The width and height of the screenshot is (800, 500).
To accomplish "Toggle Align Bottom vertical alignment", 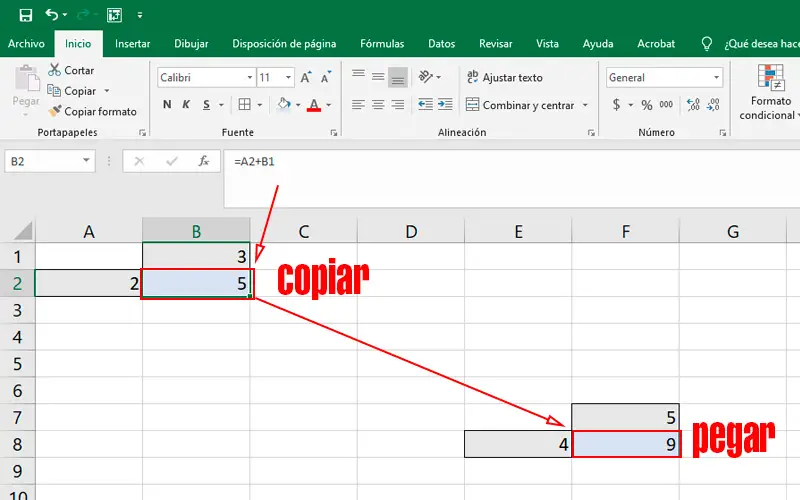I will (398, 78).
